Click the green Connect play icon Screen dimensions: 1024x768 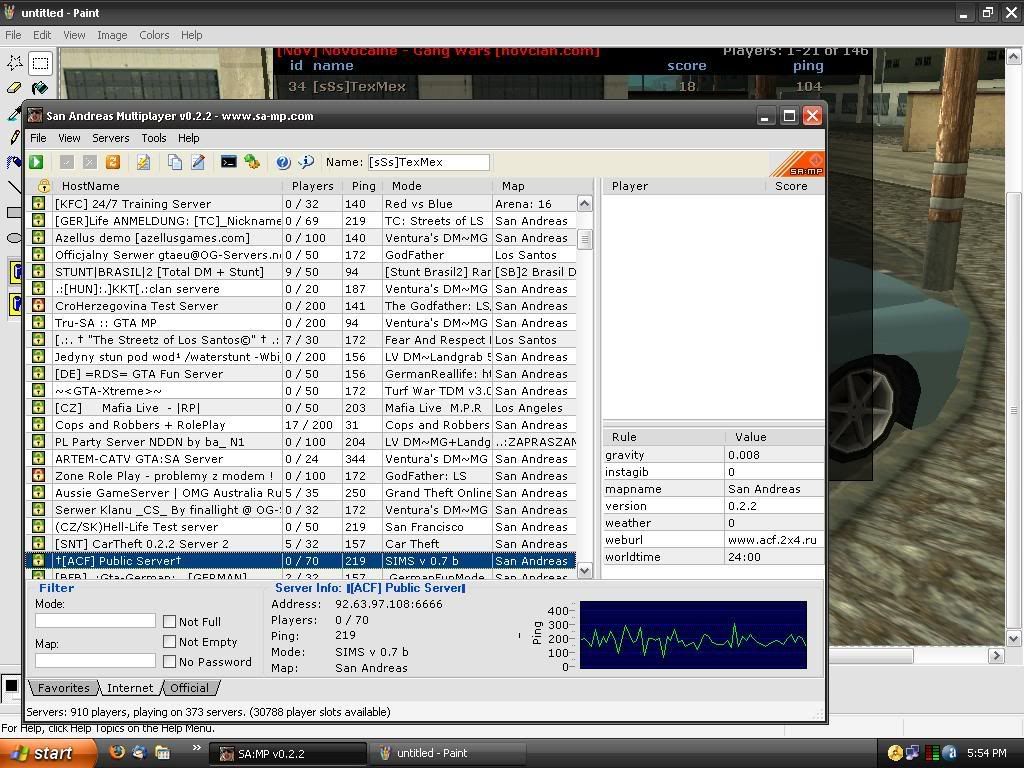(x=36, y=162)
